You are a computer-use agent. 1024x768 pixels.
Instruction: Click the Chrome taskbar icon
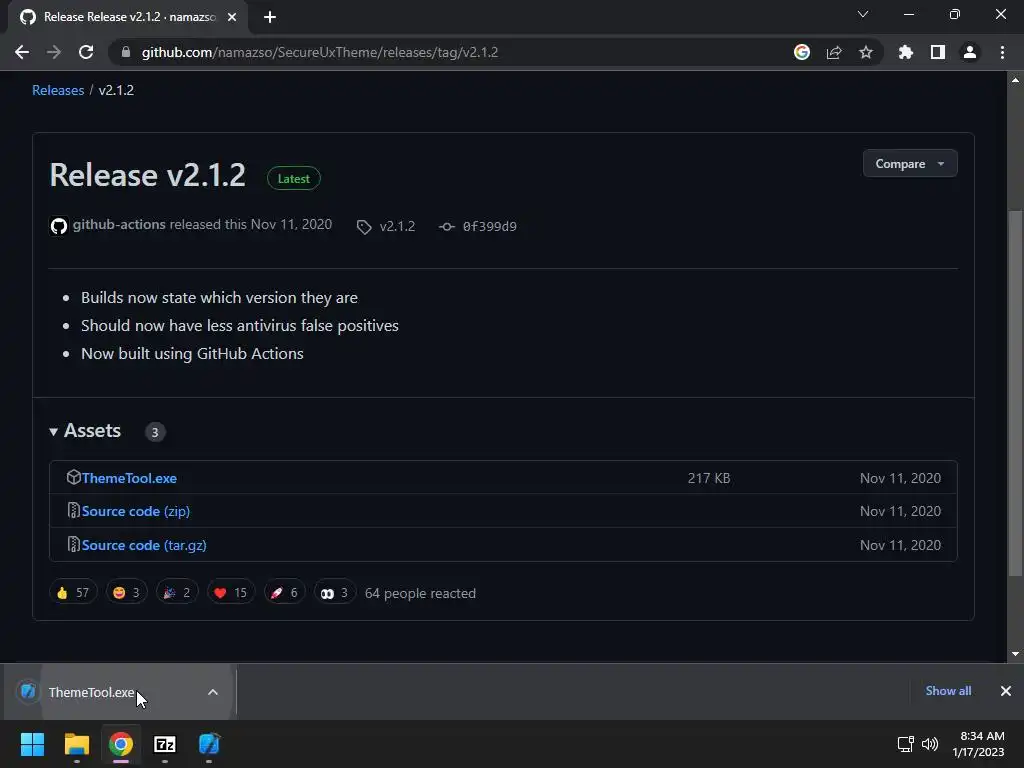121,744
